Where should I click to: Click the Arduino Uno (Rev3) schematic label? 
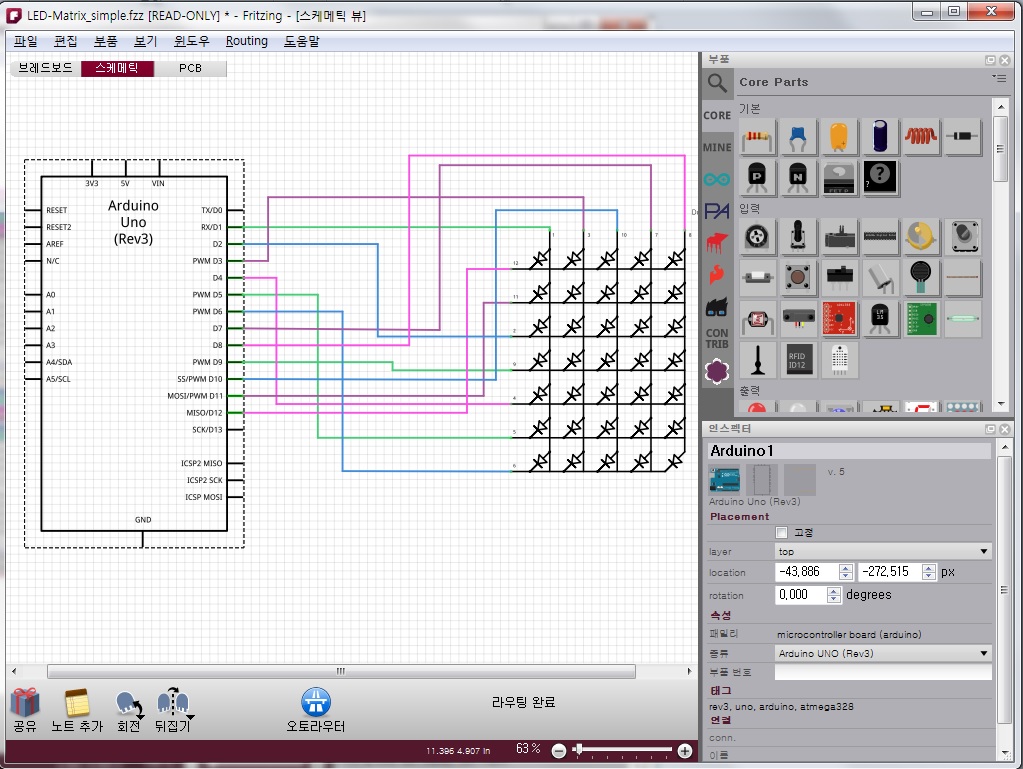point(133,222)
